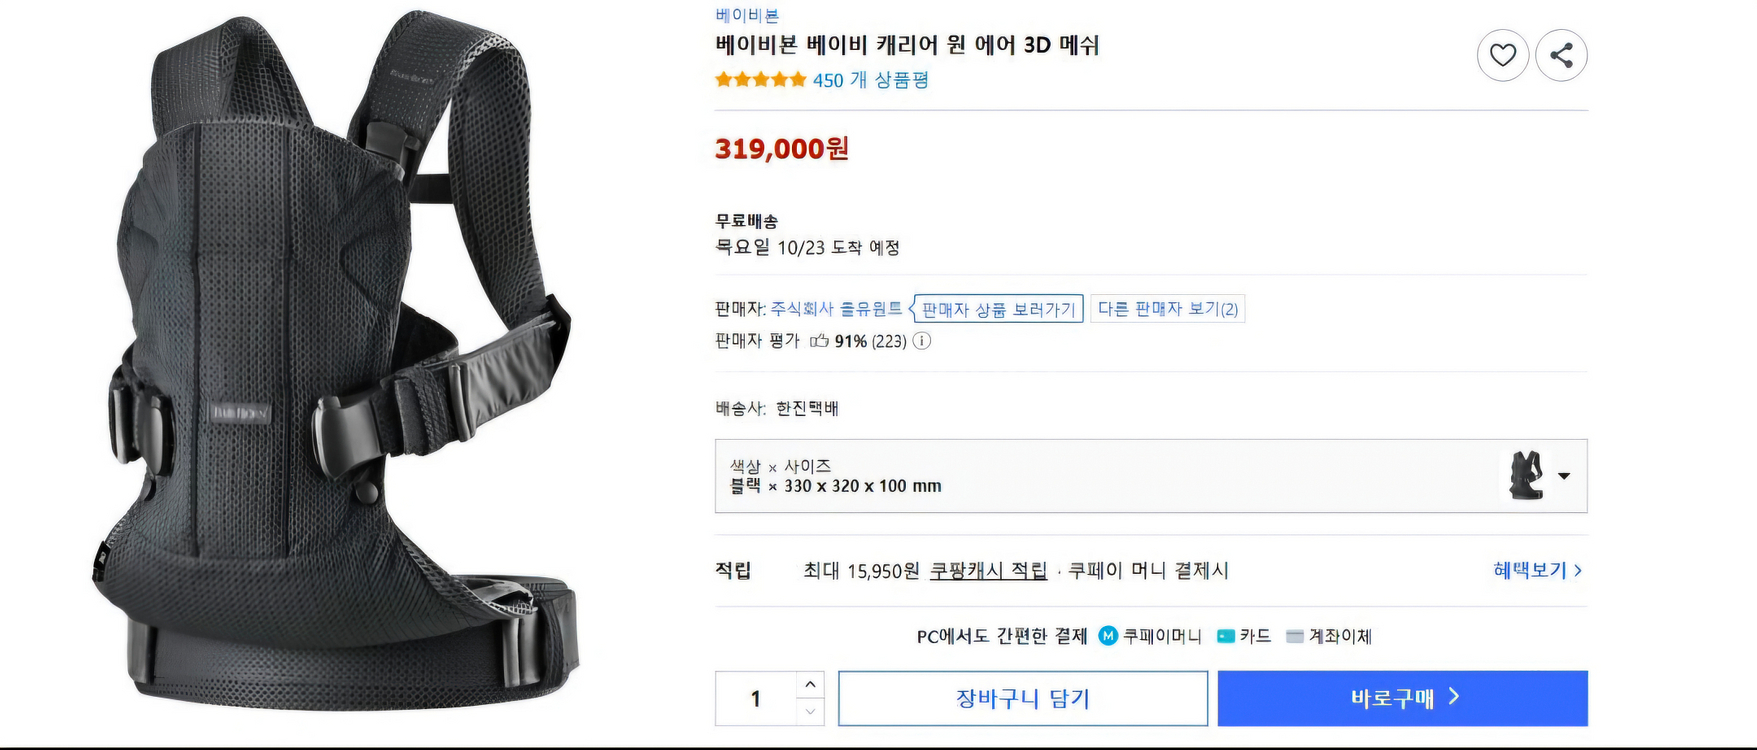Click 장바구니 담기 button
The width and height of the screenshot is (1757, 750).
point(1022,698)
